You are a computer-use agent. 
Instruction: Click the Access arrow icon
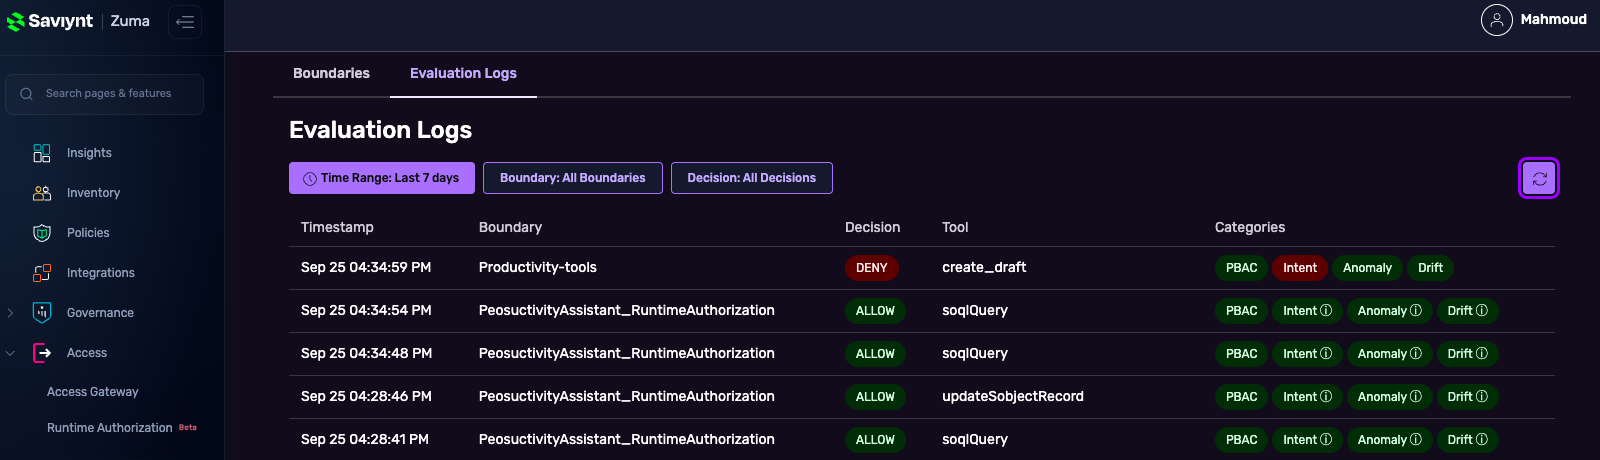tap(42, 353)
